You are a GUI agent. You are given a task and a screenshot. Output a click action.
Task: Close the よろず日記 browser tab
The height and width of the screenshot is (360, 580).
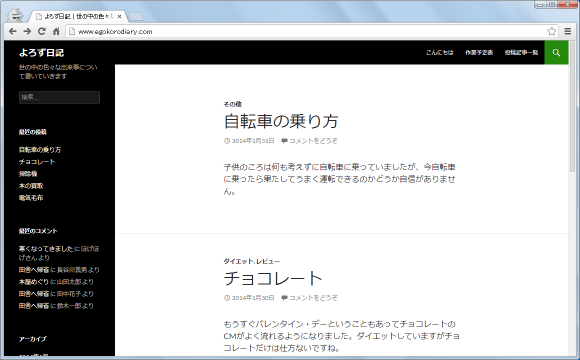pyautogui.click(x=119, y=16)
